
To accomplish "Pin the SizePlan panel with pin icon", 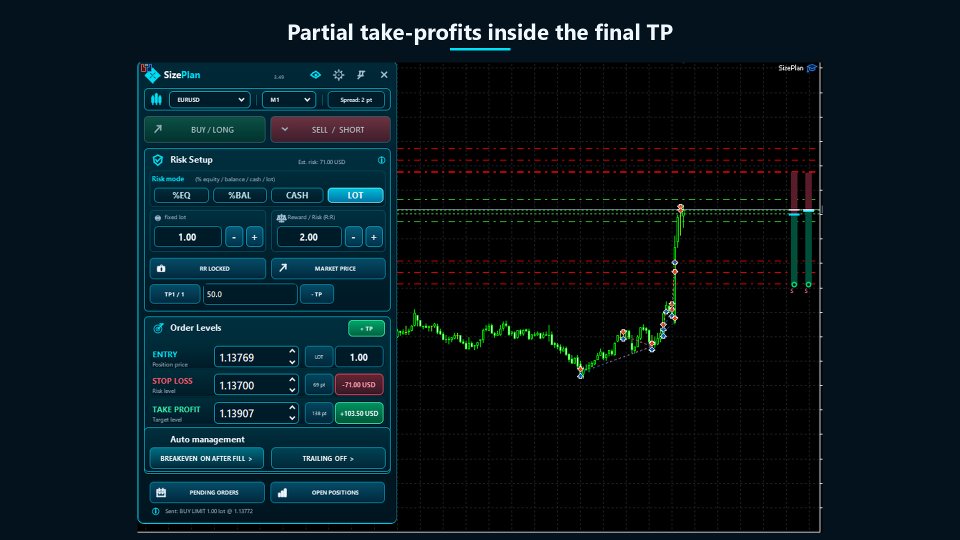I will (361, 75).
